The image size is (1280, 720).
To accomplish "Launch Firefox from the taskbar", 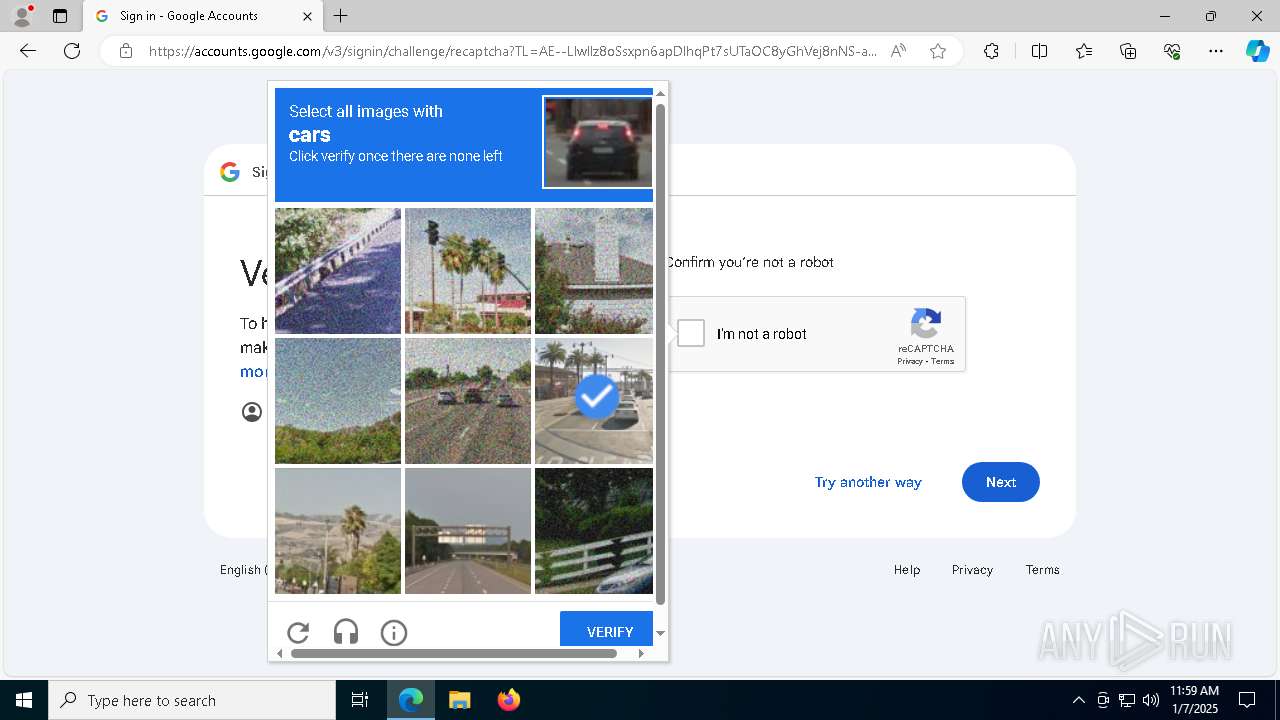I will pos(508,700).
